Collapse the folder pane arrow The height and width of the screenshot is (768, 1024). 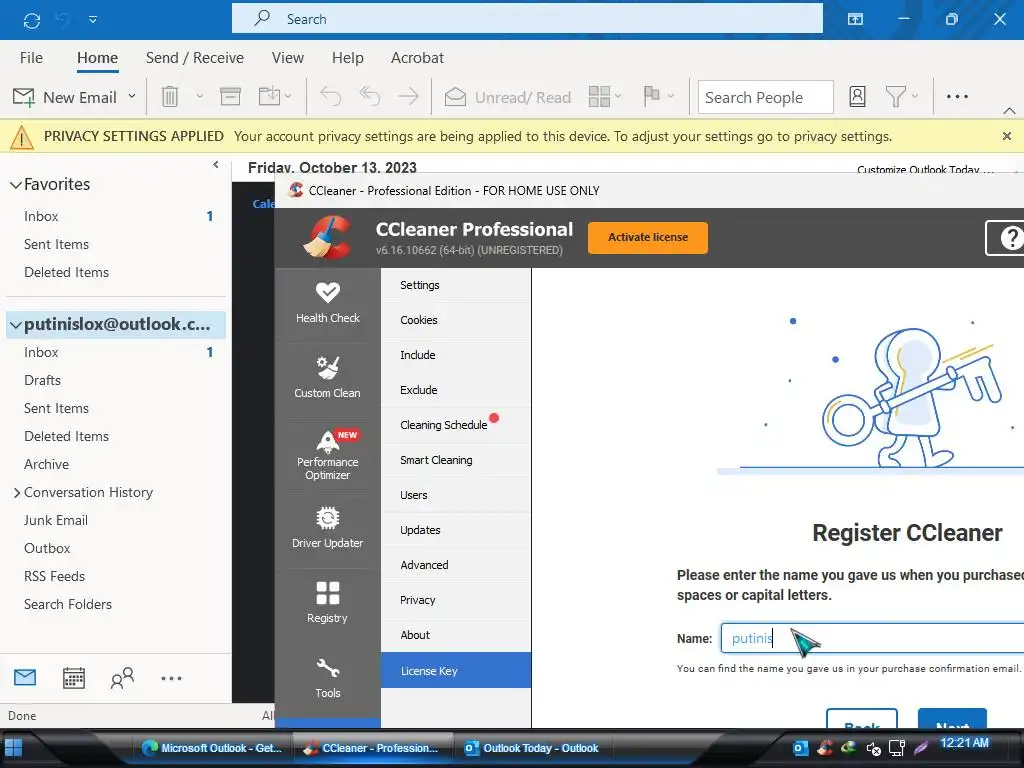(x=216, y=165)
